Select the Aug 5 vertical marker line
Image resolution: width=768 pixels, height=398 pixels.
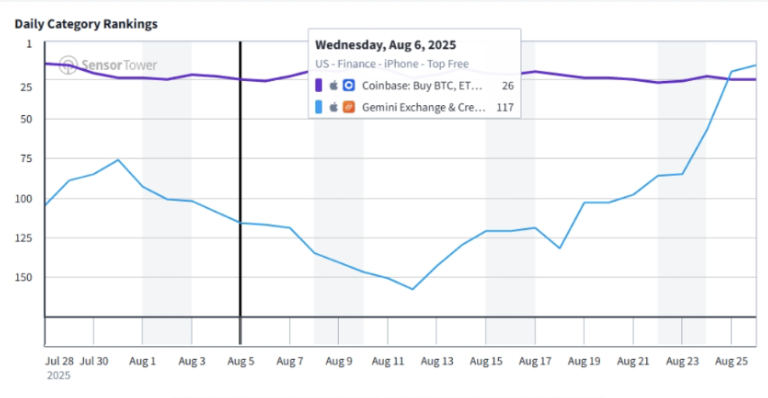coord(240,193)
